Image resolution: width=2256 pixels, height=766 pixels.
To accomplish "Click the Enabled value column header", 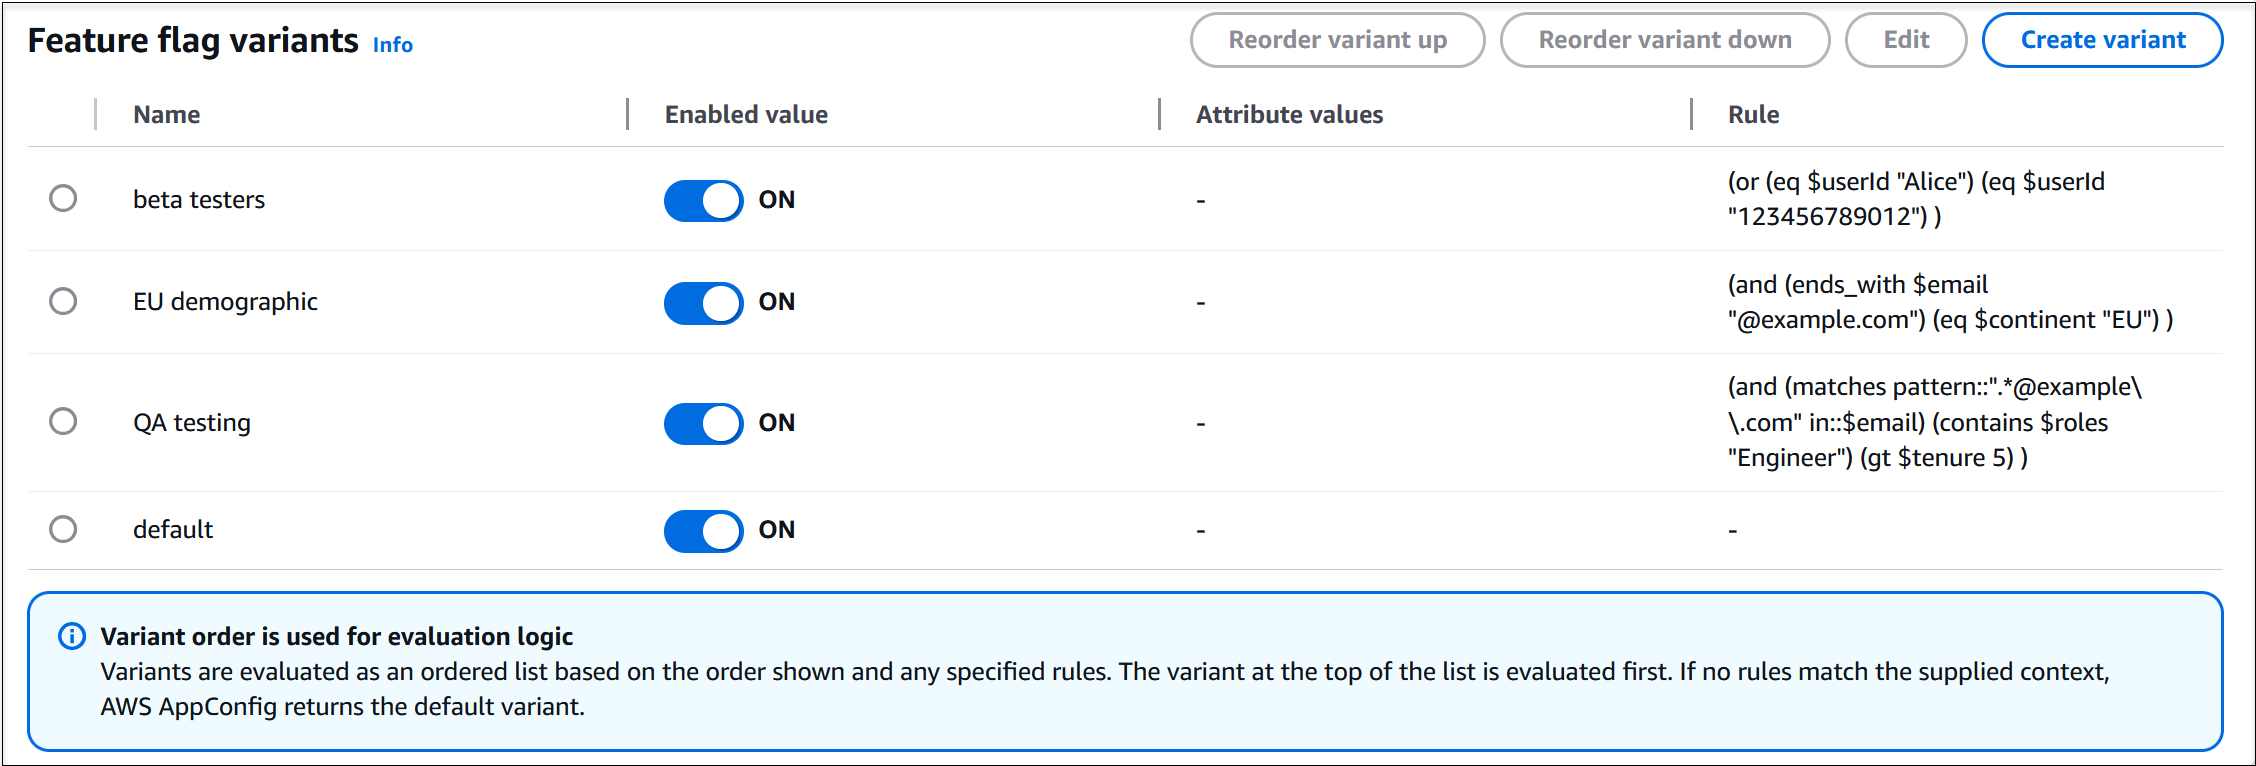I will [746, 114].
